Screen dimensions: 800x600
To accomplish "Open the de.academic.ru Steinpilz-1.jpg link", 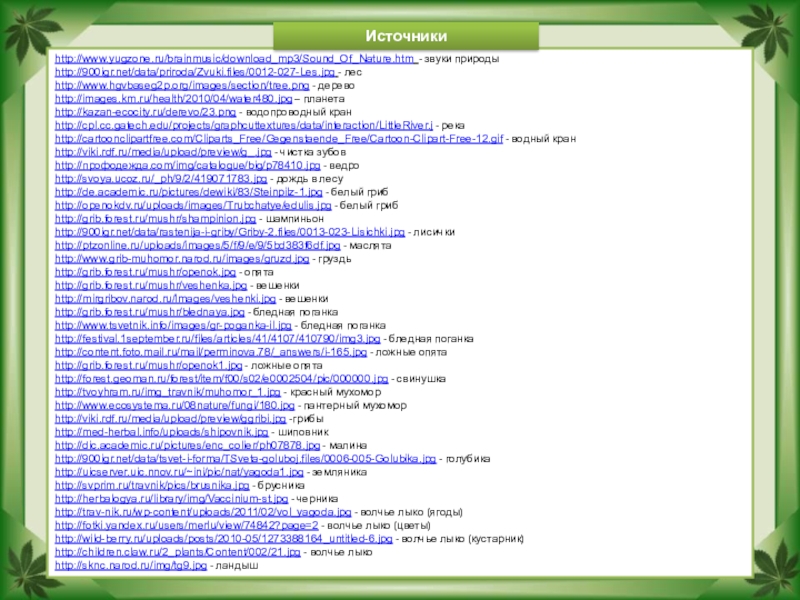I will 189,191.
